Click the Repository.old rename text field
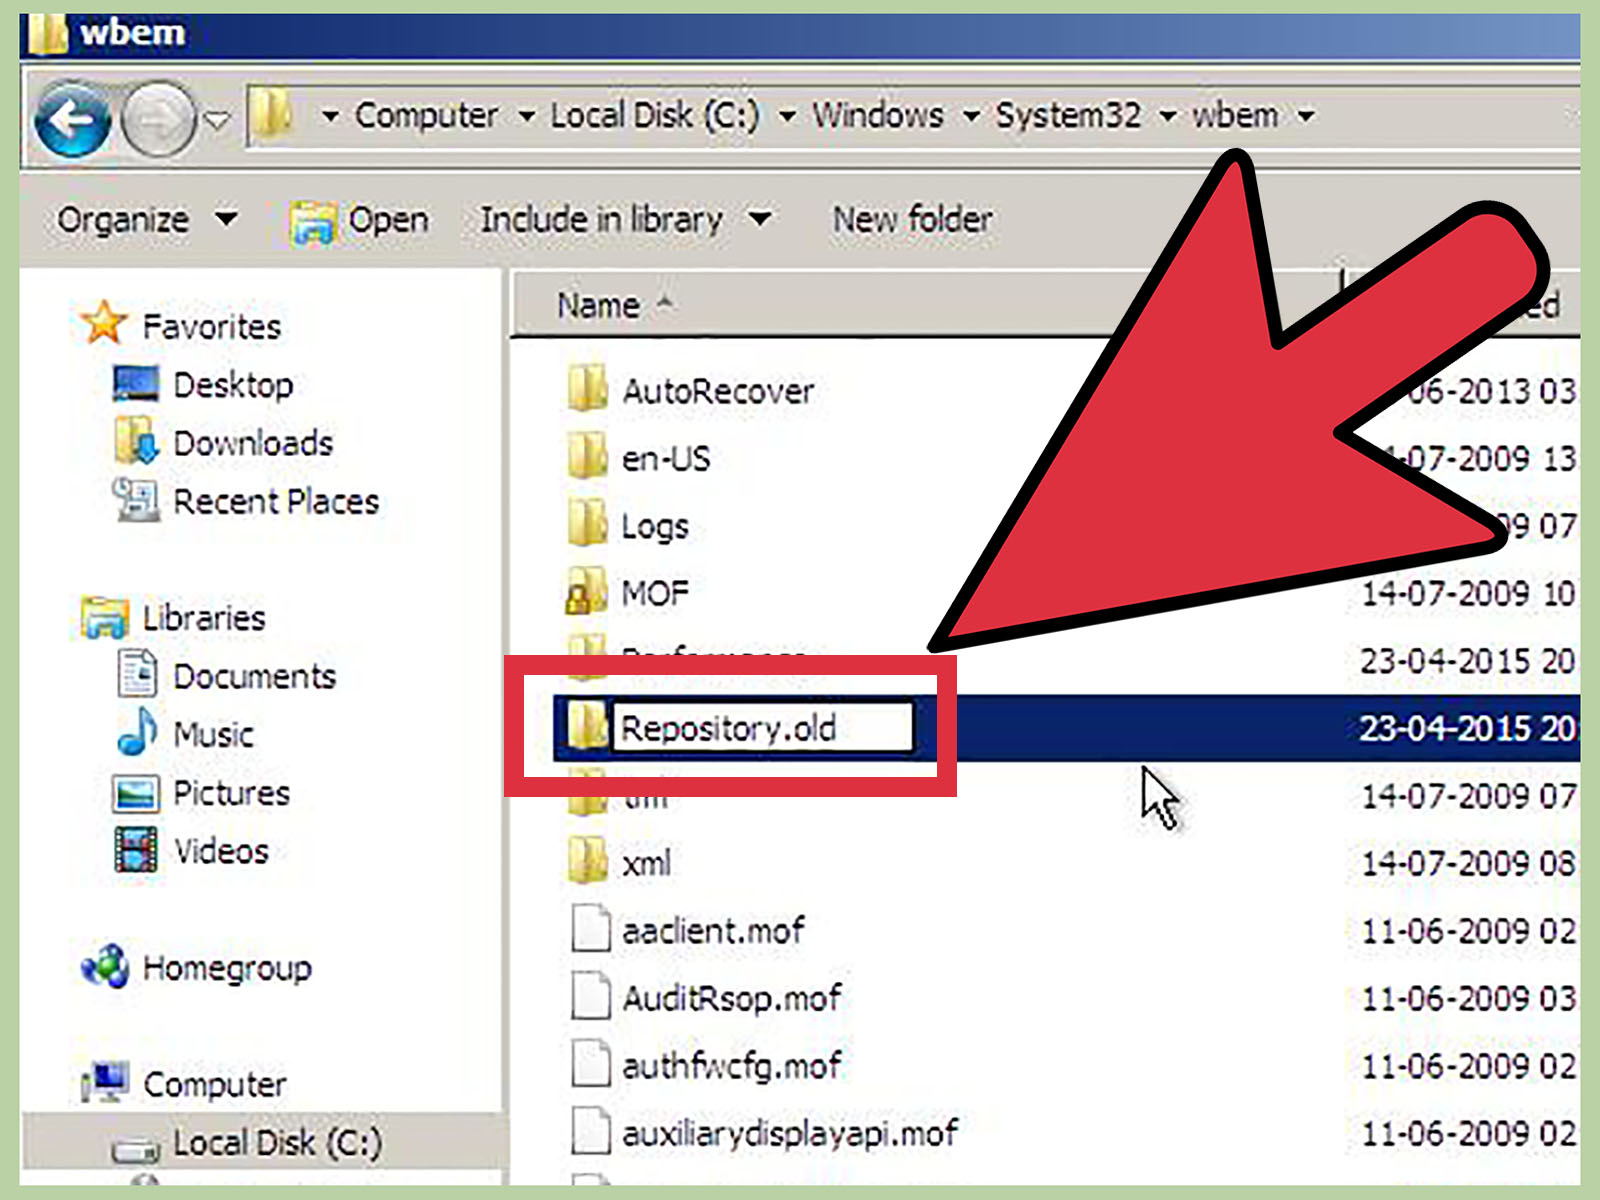1600x1200 pixels. [x=762, y=727]
